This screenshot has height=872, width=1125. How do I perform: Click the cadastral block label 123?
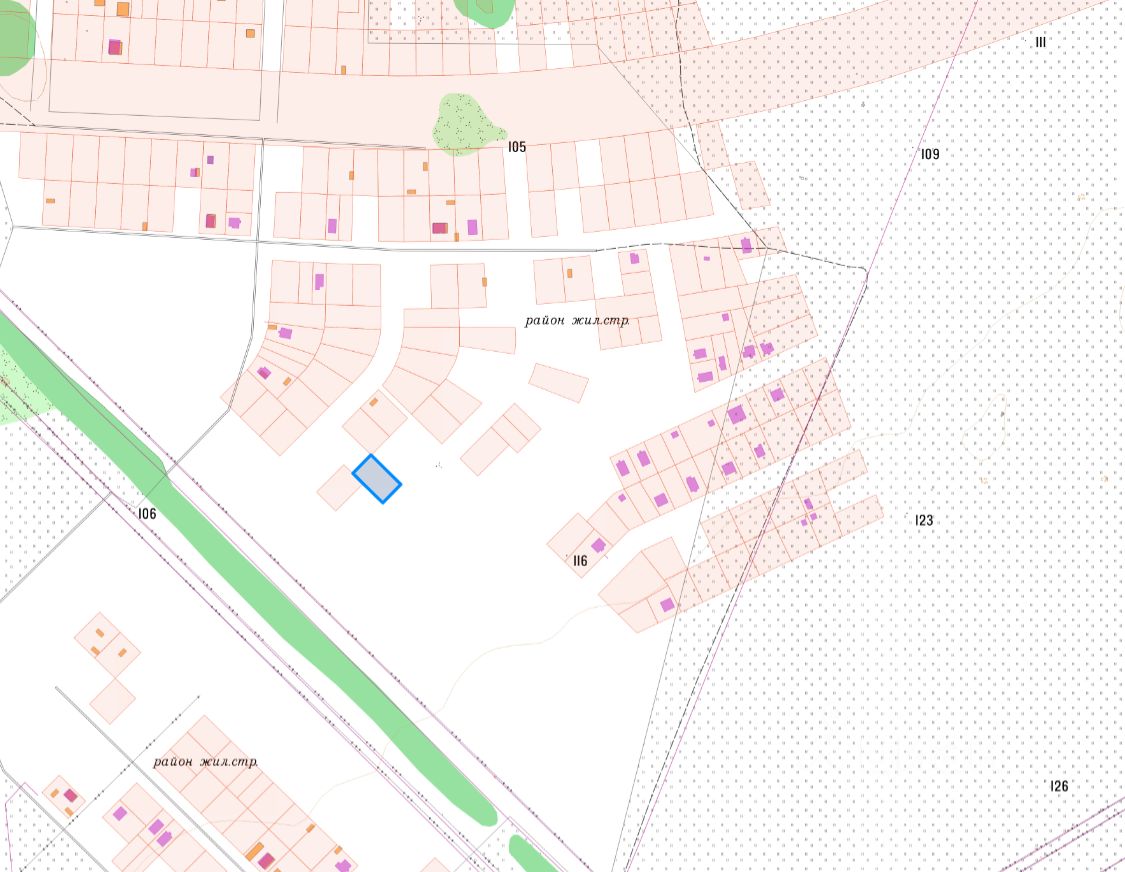(x=924, y=520)
